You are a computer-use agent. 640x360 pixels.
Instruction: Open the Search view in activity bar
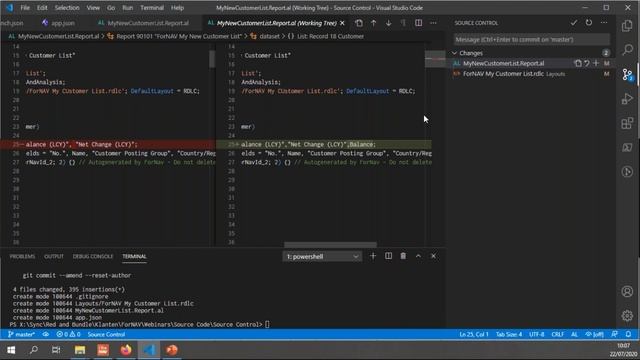point(627,50)
